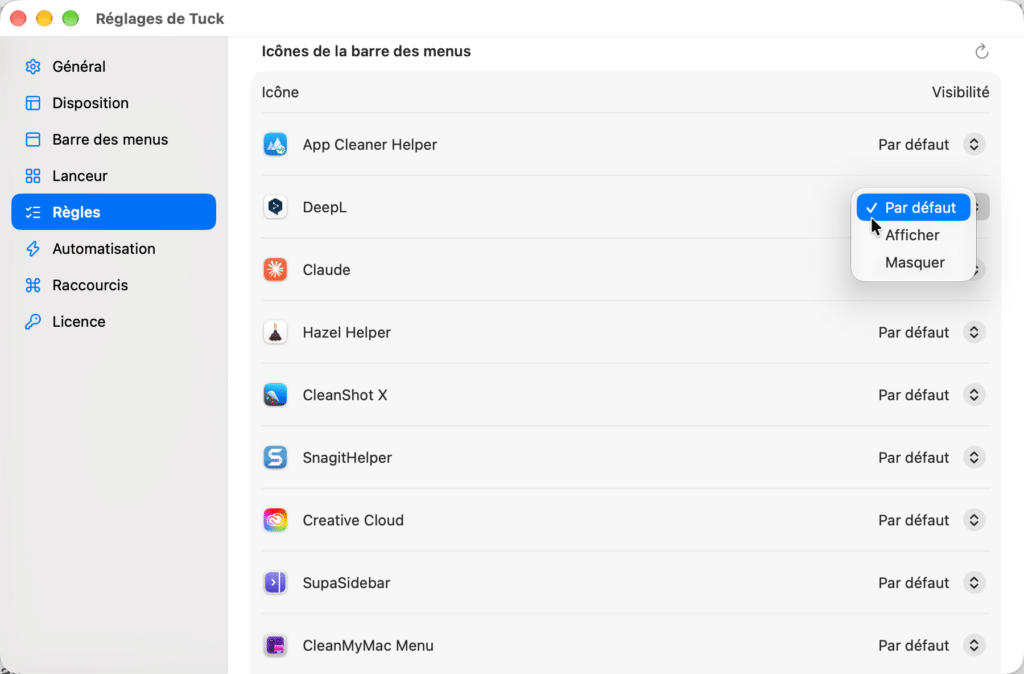The width and height of the screenshot is (1024, 674).
Task: Select the Règles sidebar section
Action: tap(114, 212)
